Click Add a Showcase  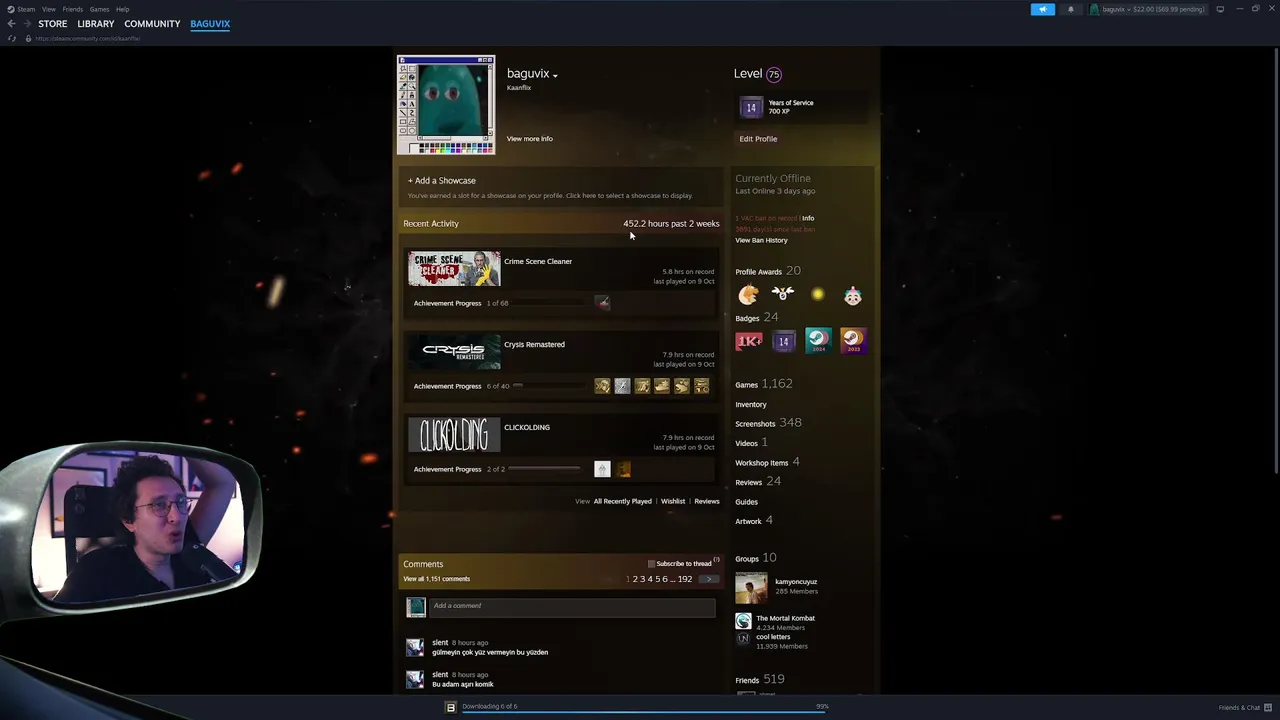[x=442, y=181]
